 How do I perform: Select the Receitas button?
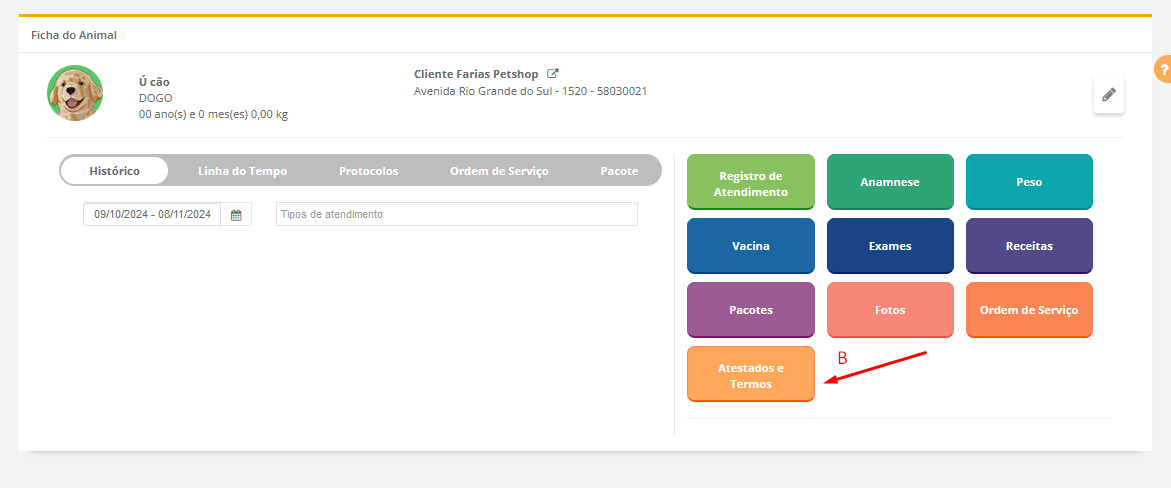(1029, 246)
